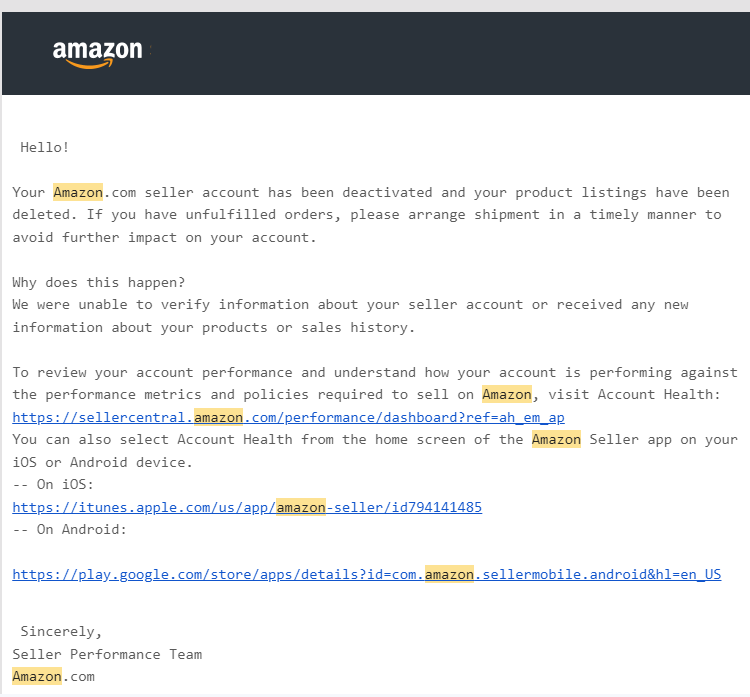The height and width of the screenshot is (697, 750).
Task: Click highlighted "amazon" inside the iTunes URL
Action: click(301, 507)
